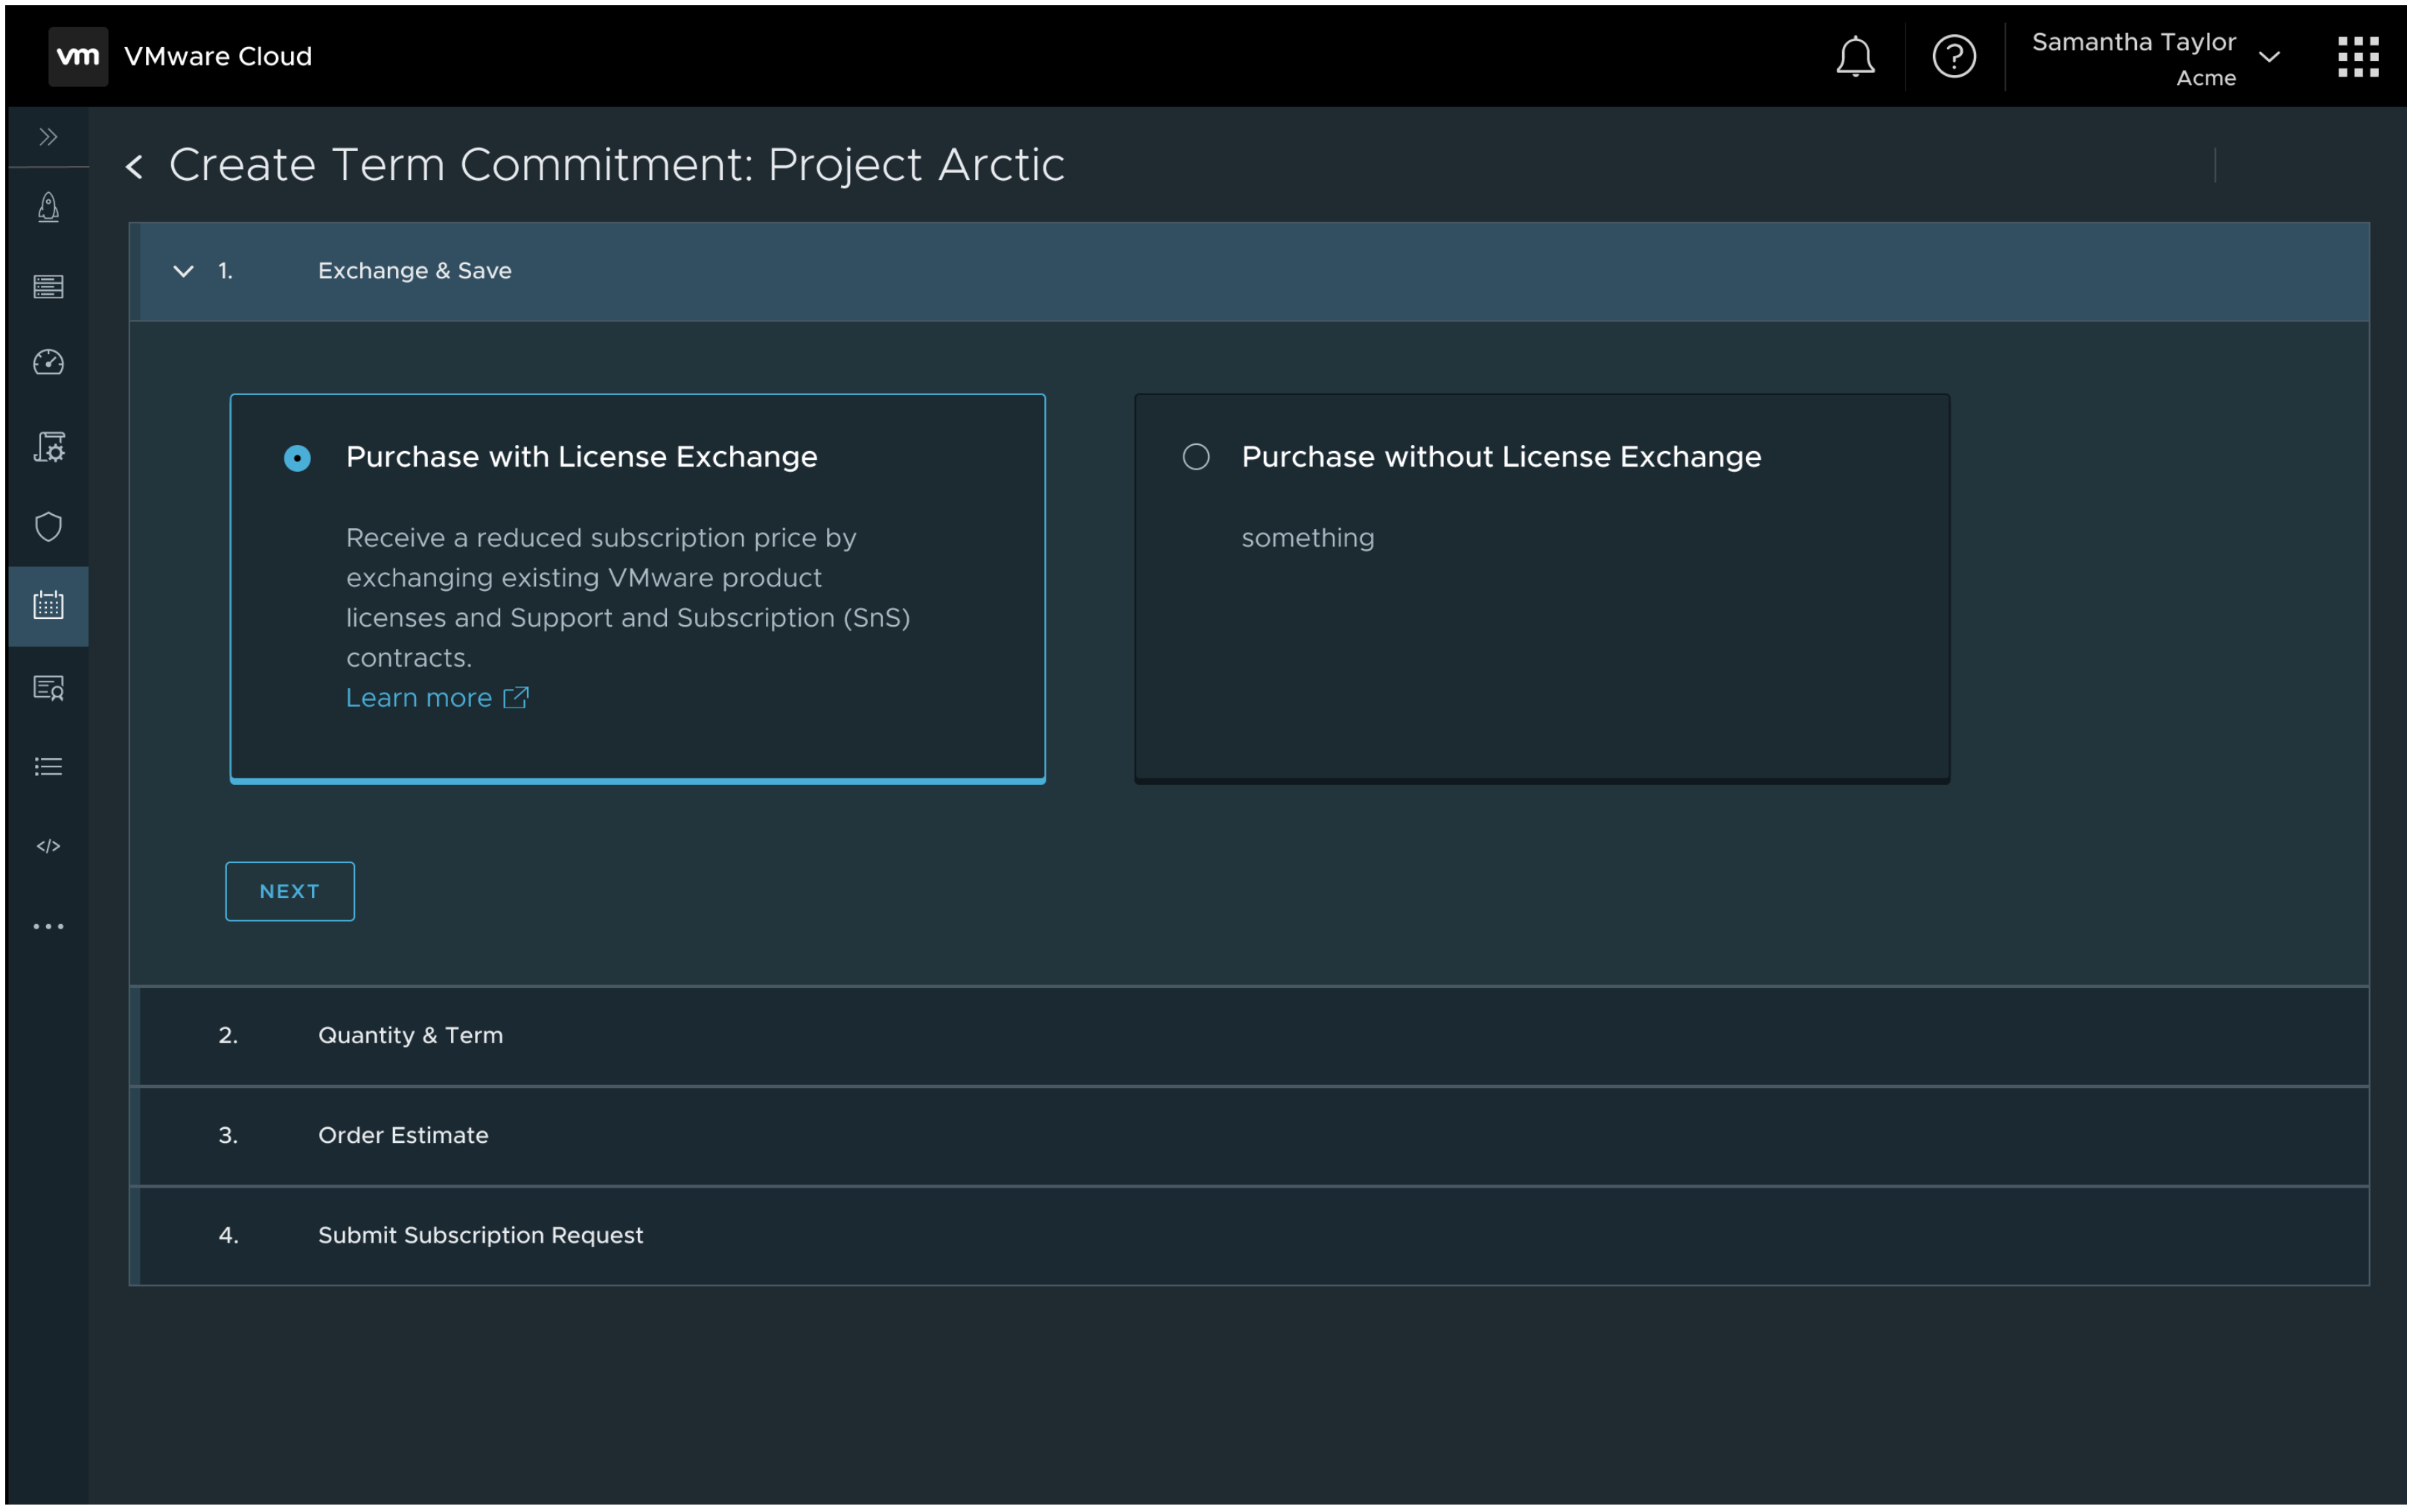Image resolution: width=2416 pixels, height=1512 pixels.
Task: Open the help question mark icon
Action: pos(1953,56)
